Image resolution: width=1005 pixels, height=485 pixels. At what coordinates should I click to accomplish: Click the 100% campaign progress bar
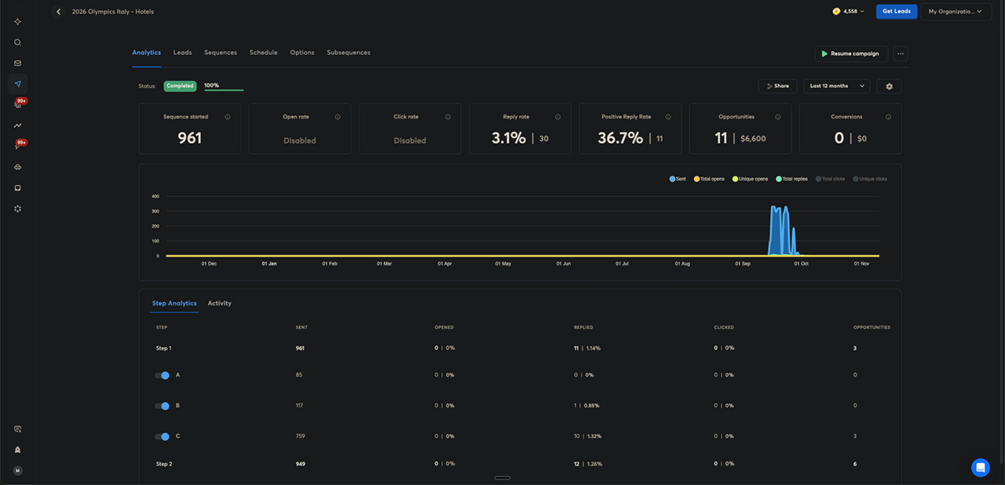(224, 86)
